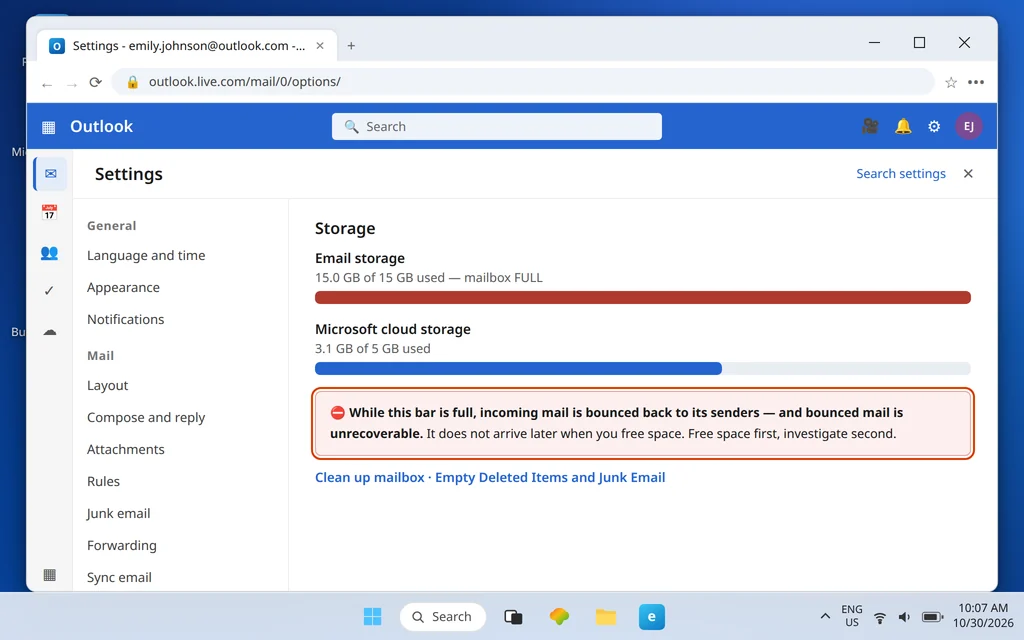Close the Settings panel with X
Screen dimensions: 1024x640
pos(968,174)
